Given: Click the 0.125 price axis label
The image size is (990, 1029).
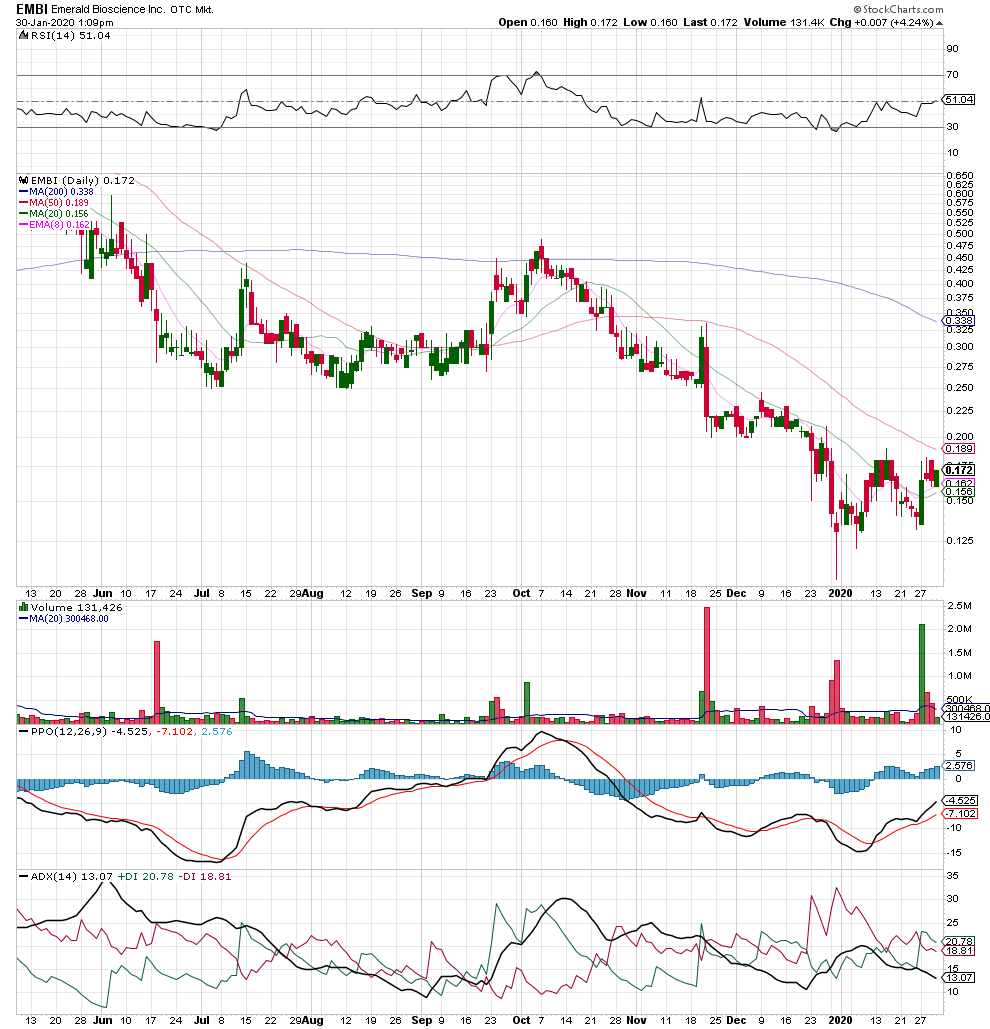Looking at the screenshot, I should [x=960, y=541].
